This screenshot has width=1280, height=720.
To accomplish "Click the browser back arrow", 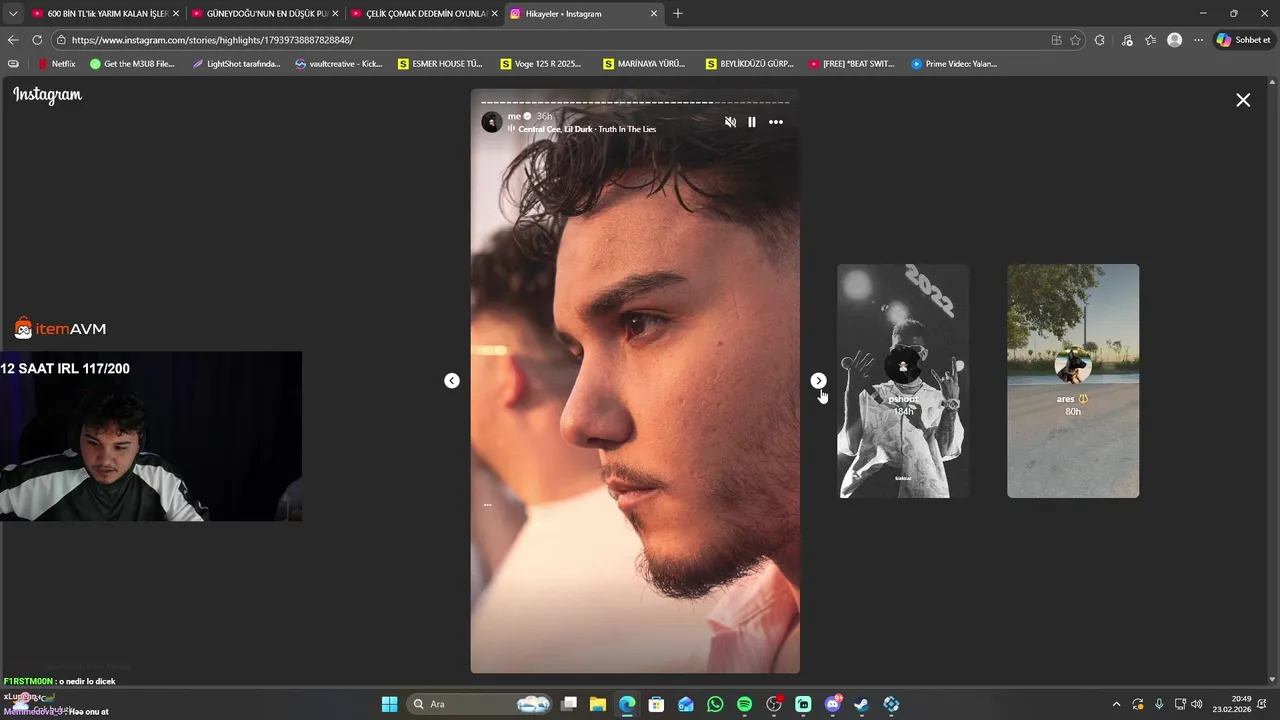I will (x=13, y=40).
